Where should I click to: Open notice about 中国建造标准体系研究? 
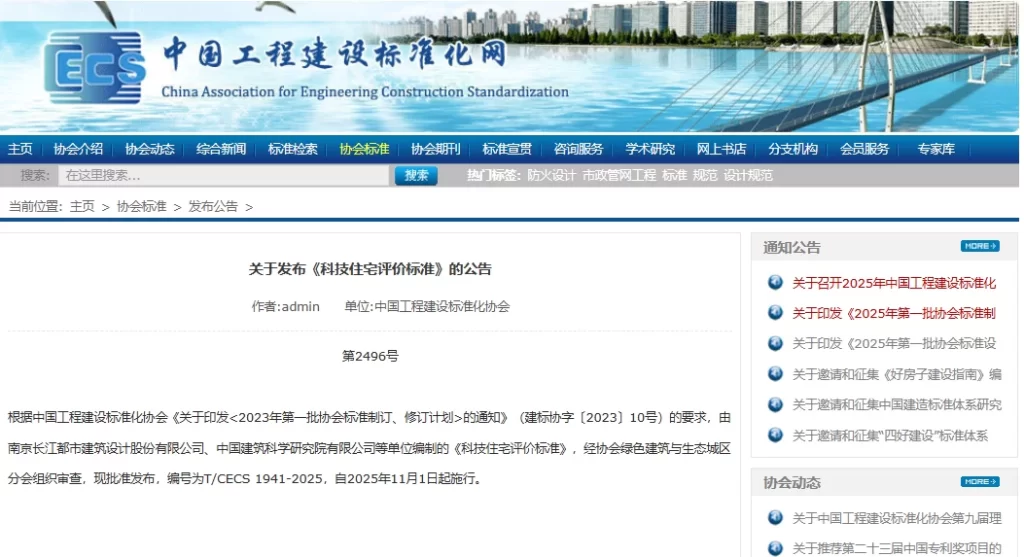pos(897,405)
